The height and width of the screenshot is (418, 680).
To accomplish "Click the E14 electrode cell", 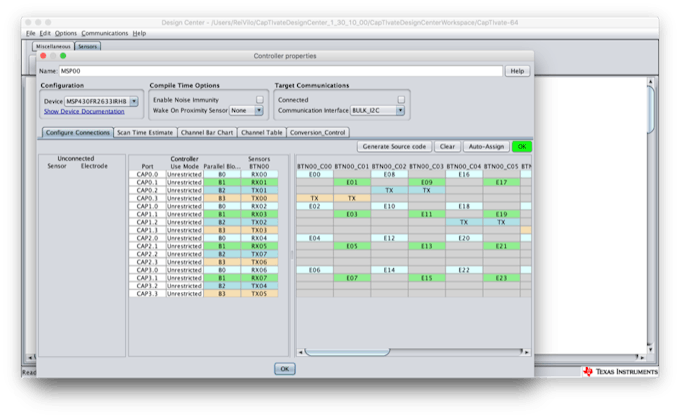I will click(x=389, y=270).
